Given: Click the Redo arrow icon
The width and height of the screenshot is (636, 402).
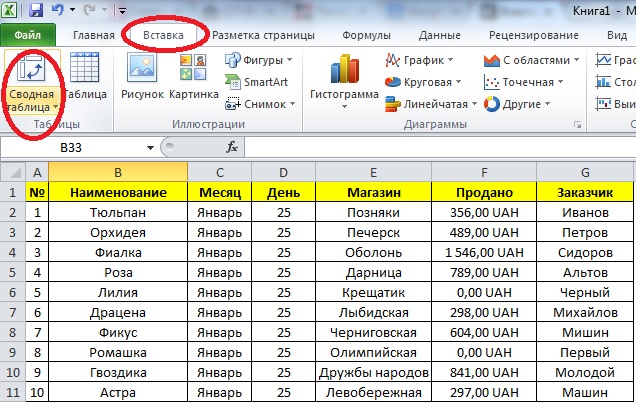Looking at the screenshot, I should [x=89, y=10].
